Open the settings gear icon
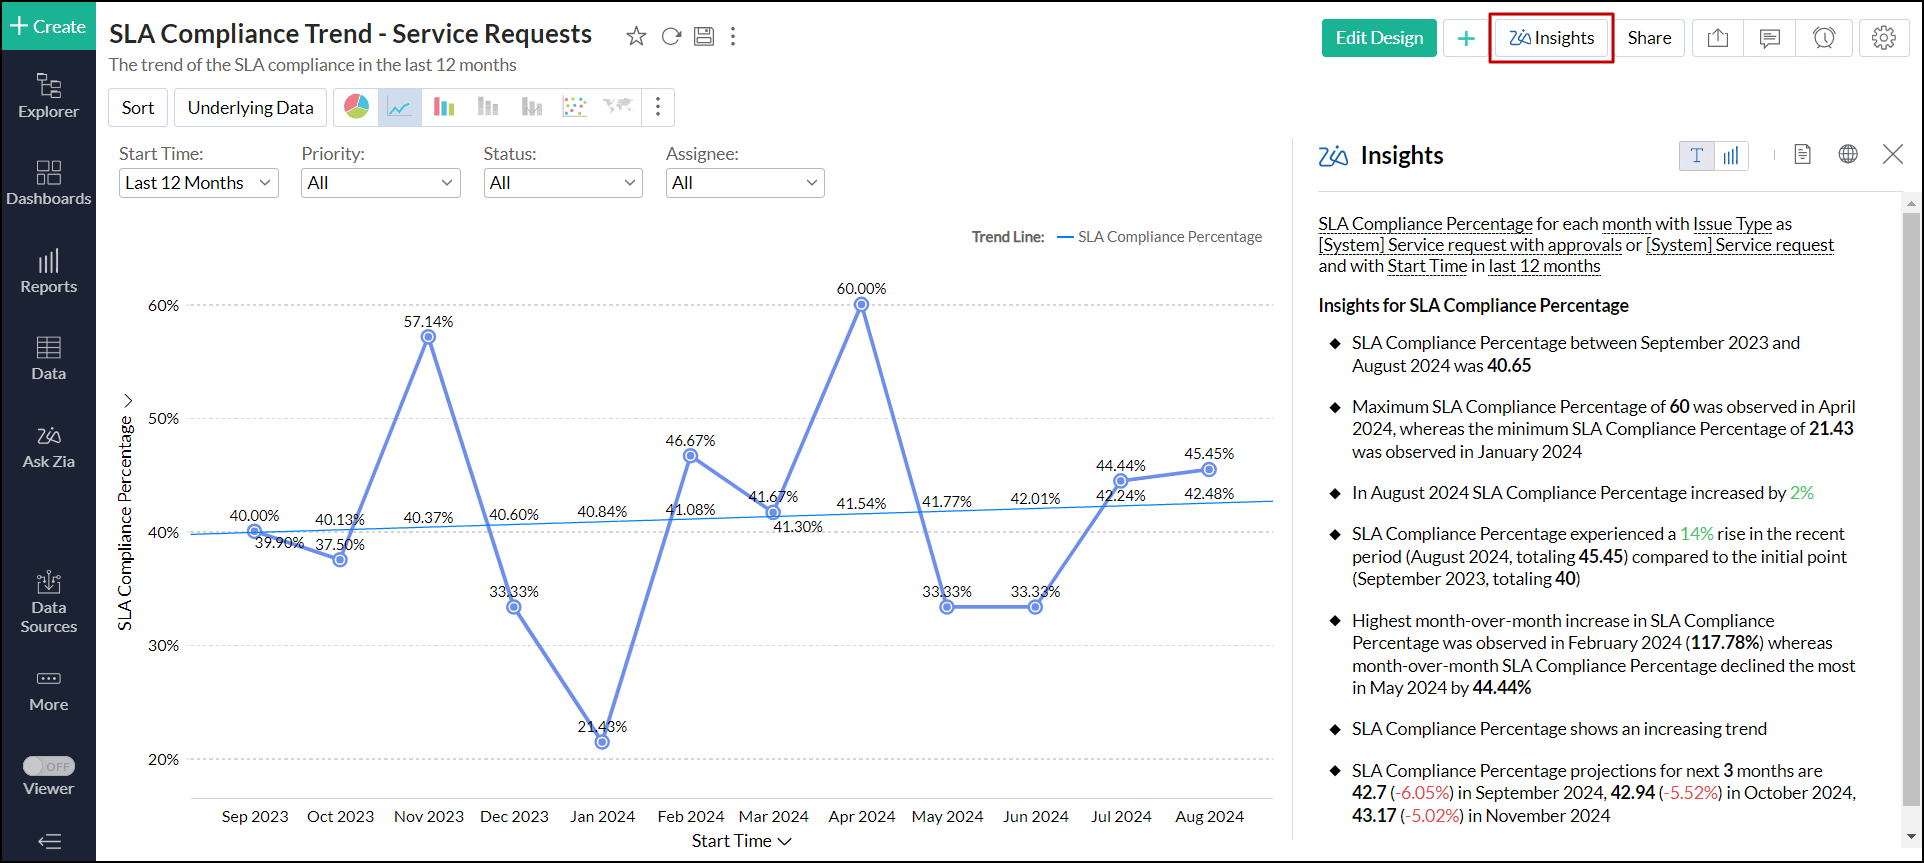1924x863 pixels. click(x=1883, y=38)
